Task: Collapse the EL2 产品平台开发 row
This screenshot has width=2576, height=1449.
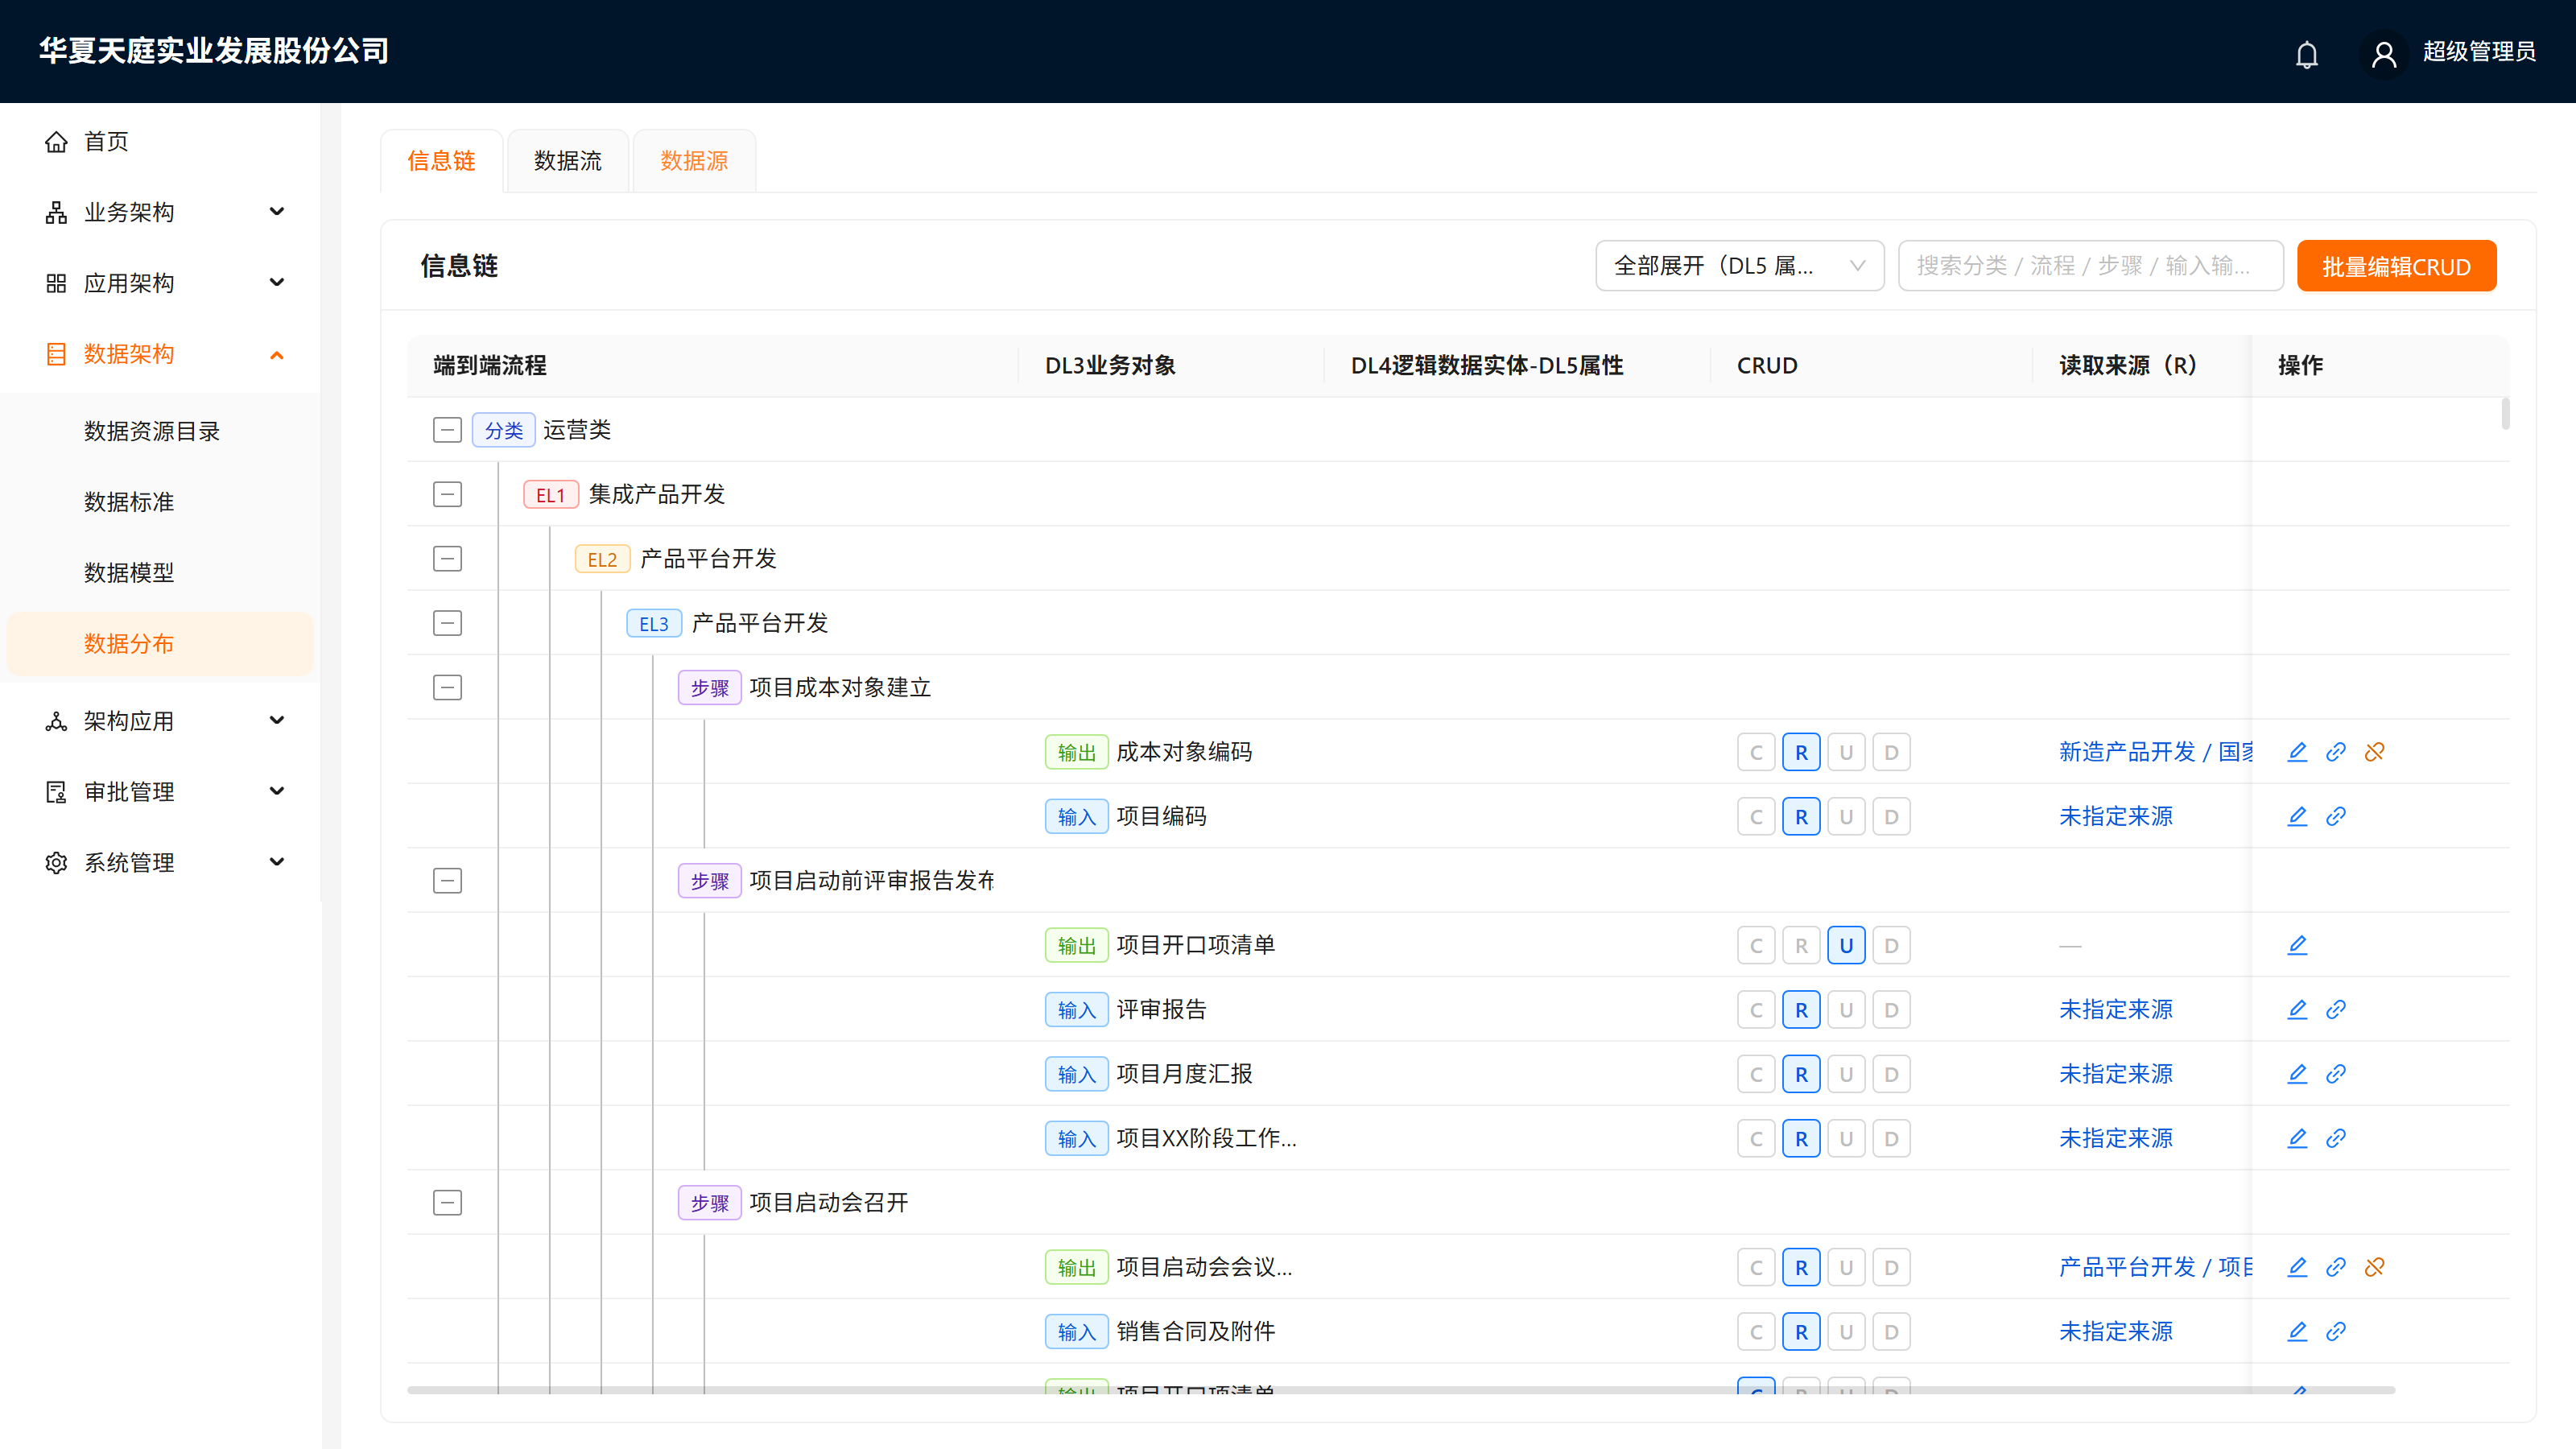Action: pos(447,558)
